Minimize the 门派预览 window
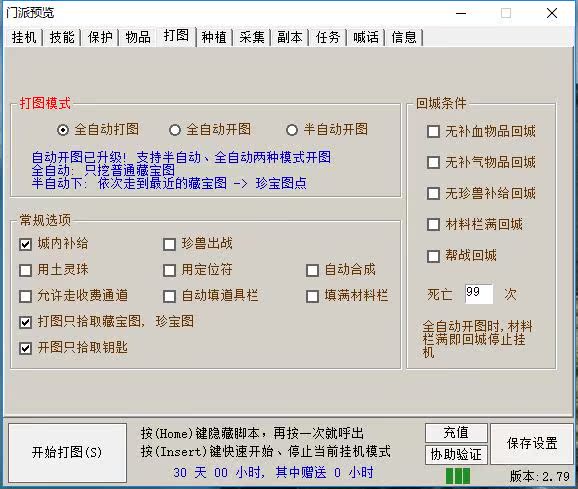Image resolution: width=578 pixels, height=489 pixels. [461, 14]
